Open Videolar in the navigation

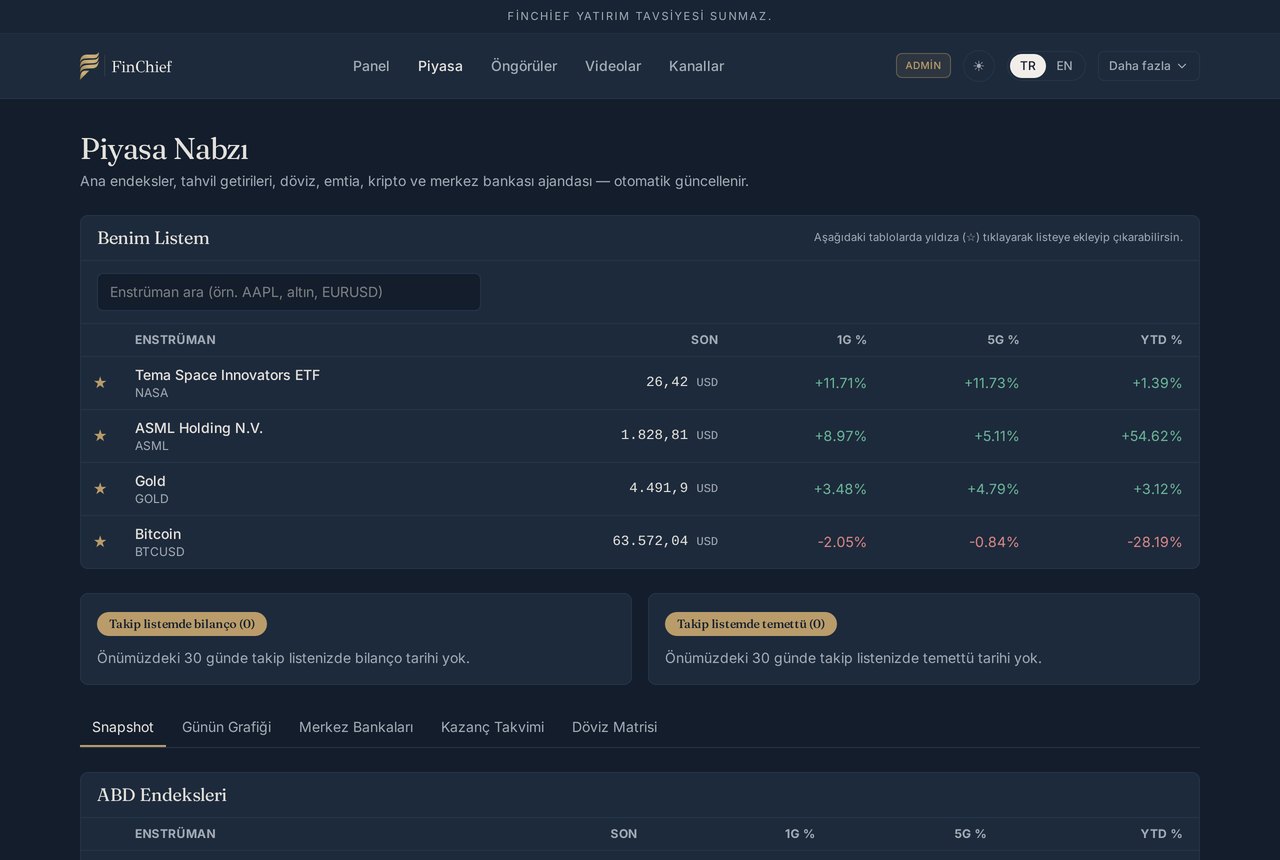coord(613,66)
